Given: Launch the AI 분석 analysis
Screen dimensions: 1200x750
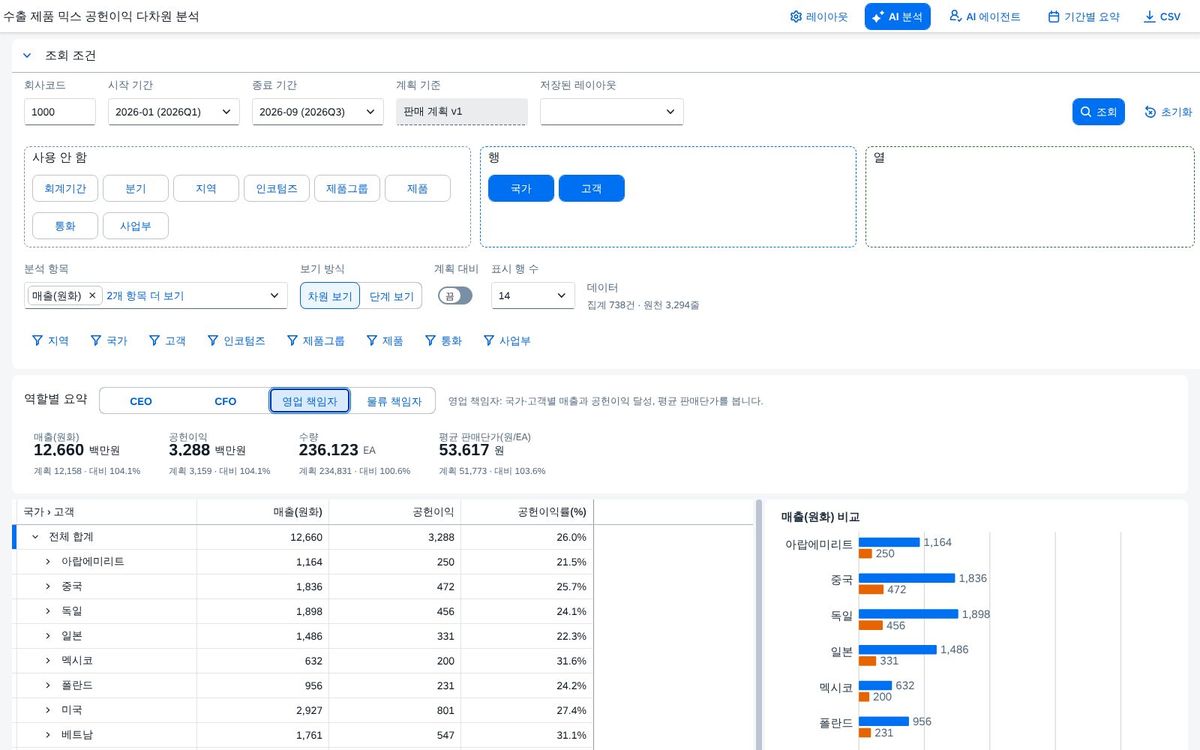Looking at the screenshot, I should [x=897, y=17].
